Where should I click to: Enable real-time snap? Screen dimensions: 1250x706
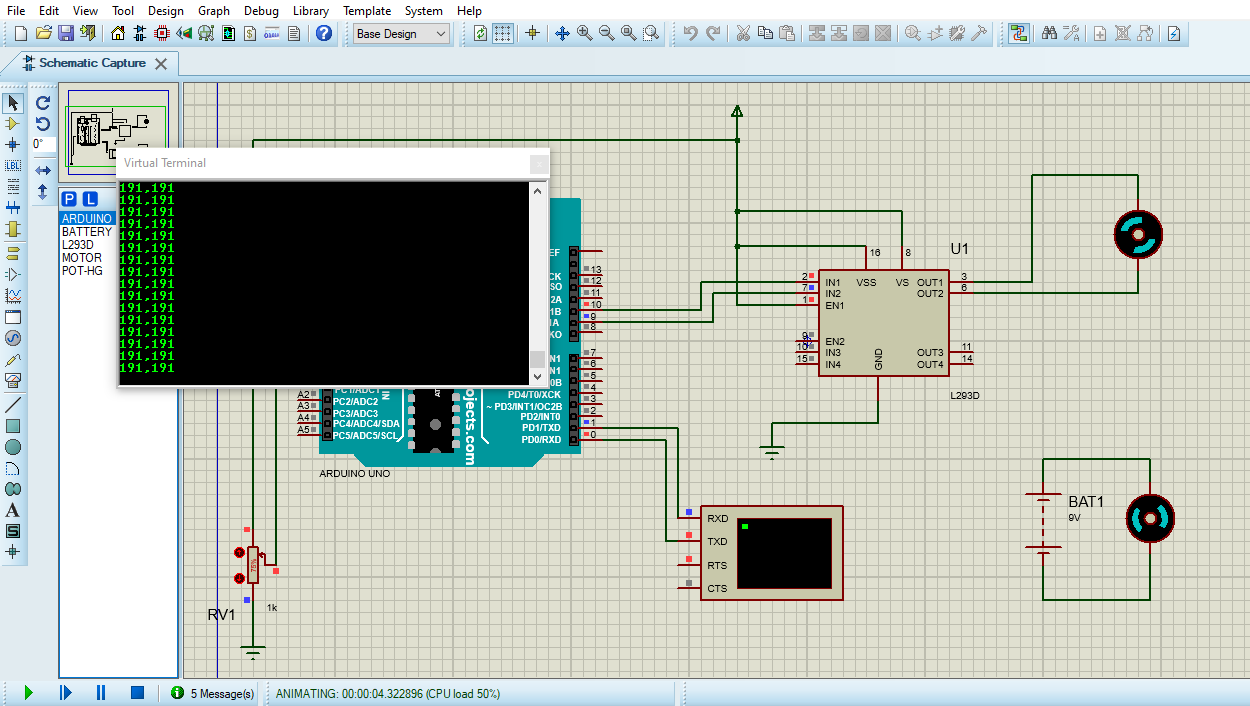point(531,33)
